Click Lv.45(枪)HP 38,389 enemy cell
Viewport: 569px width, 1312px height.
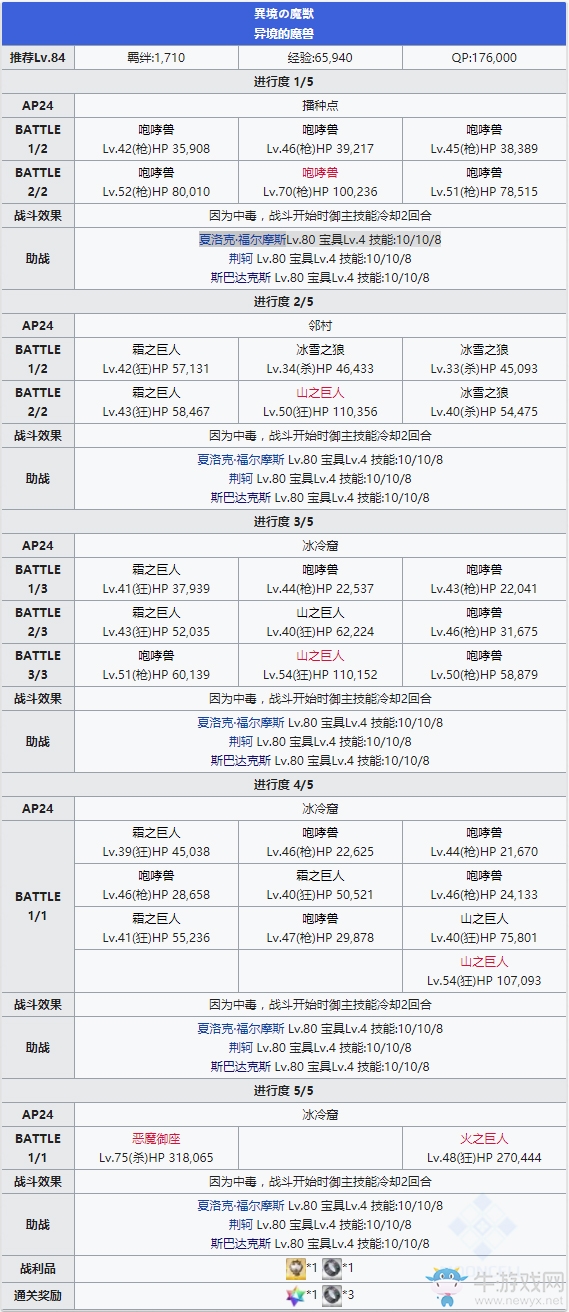click(x=484, y=139)
